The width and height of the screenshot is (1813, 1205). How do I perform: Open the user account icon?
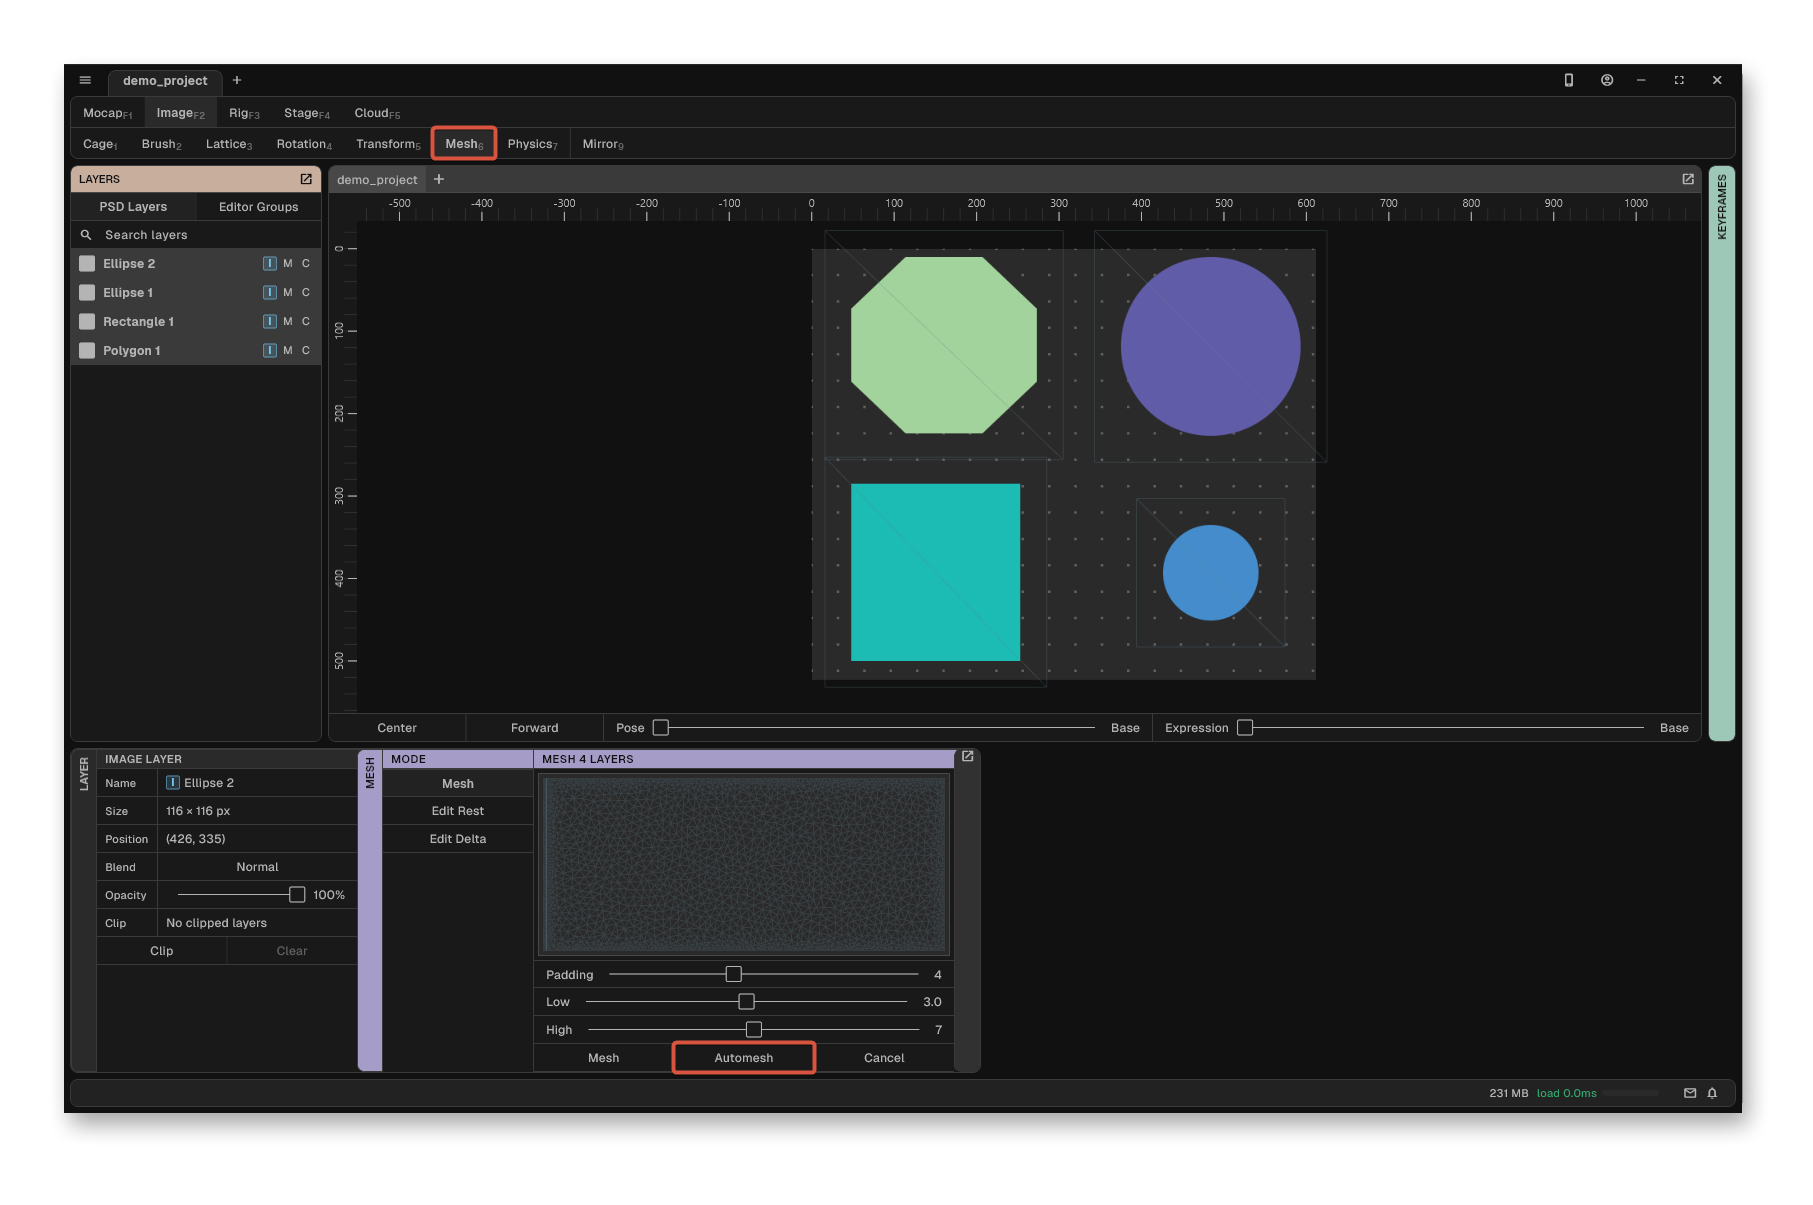click(x=1607, y=80)
